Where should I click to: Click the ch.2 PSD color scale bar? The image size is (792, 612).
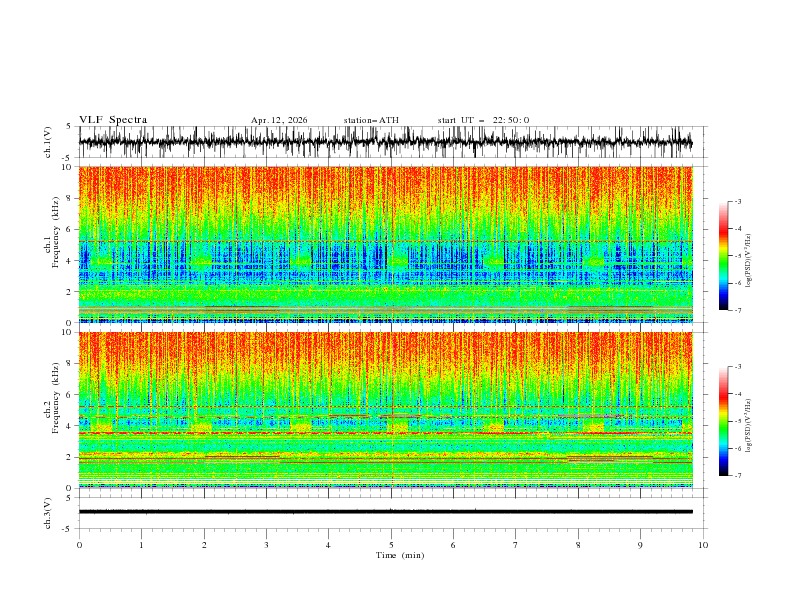click(723, 421)
